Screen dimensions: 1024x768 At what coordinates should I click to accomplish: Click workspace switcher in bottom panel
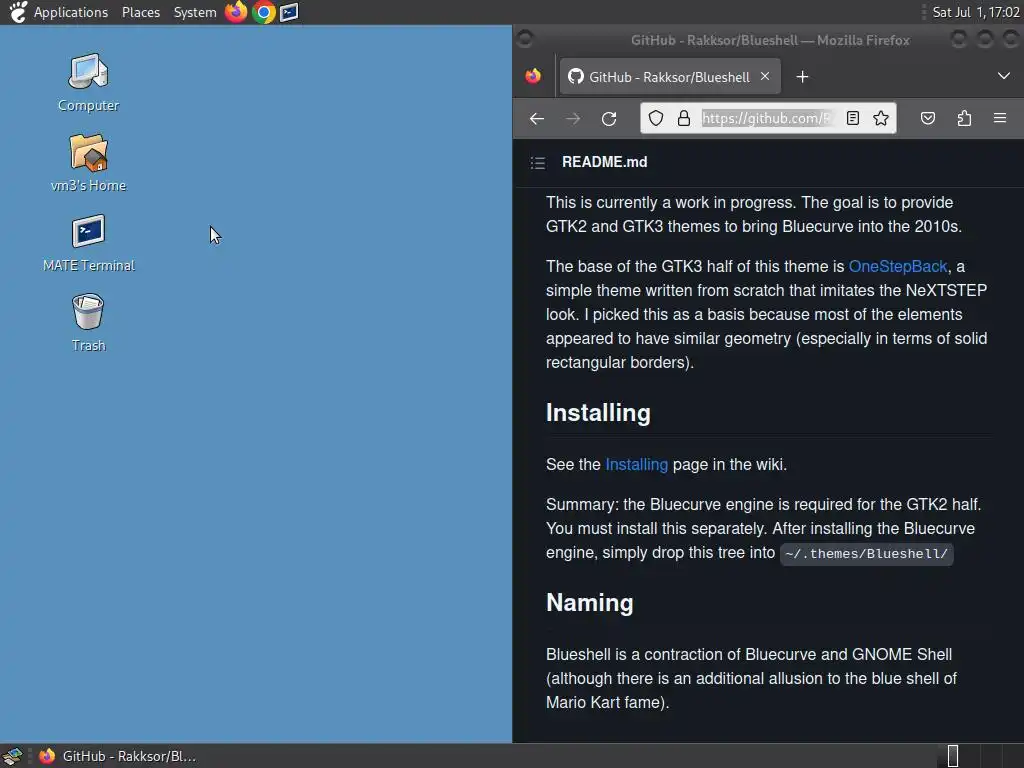tap(978, 756)
